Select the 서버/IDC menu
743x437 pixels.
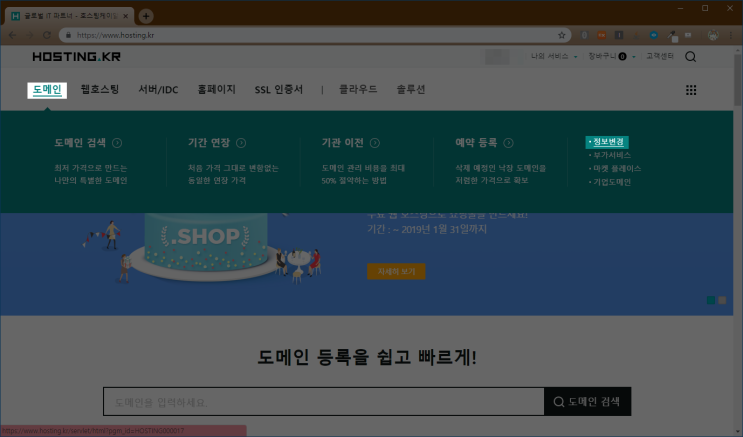158,90
